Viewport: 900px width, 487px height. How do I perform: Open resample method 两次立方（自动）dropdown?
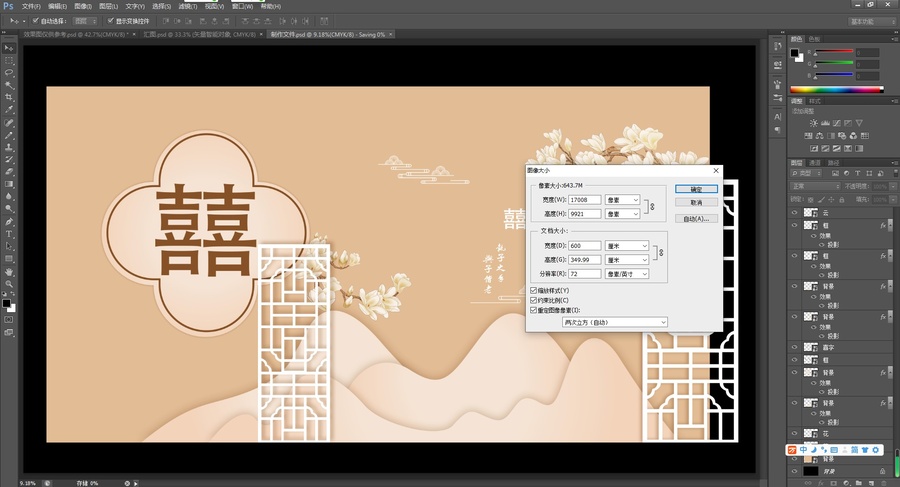pos(614,322)
